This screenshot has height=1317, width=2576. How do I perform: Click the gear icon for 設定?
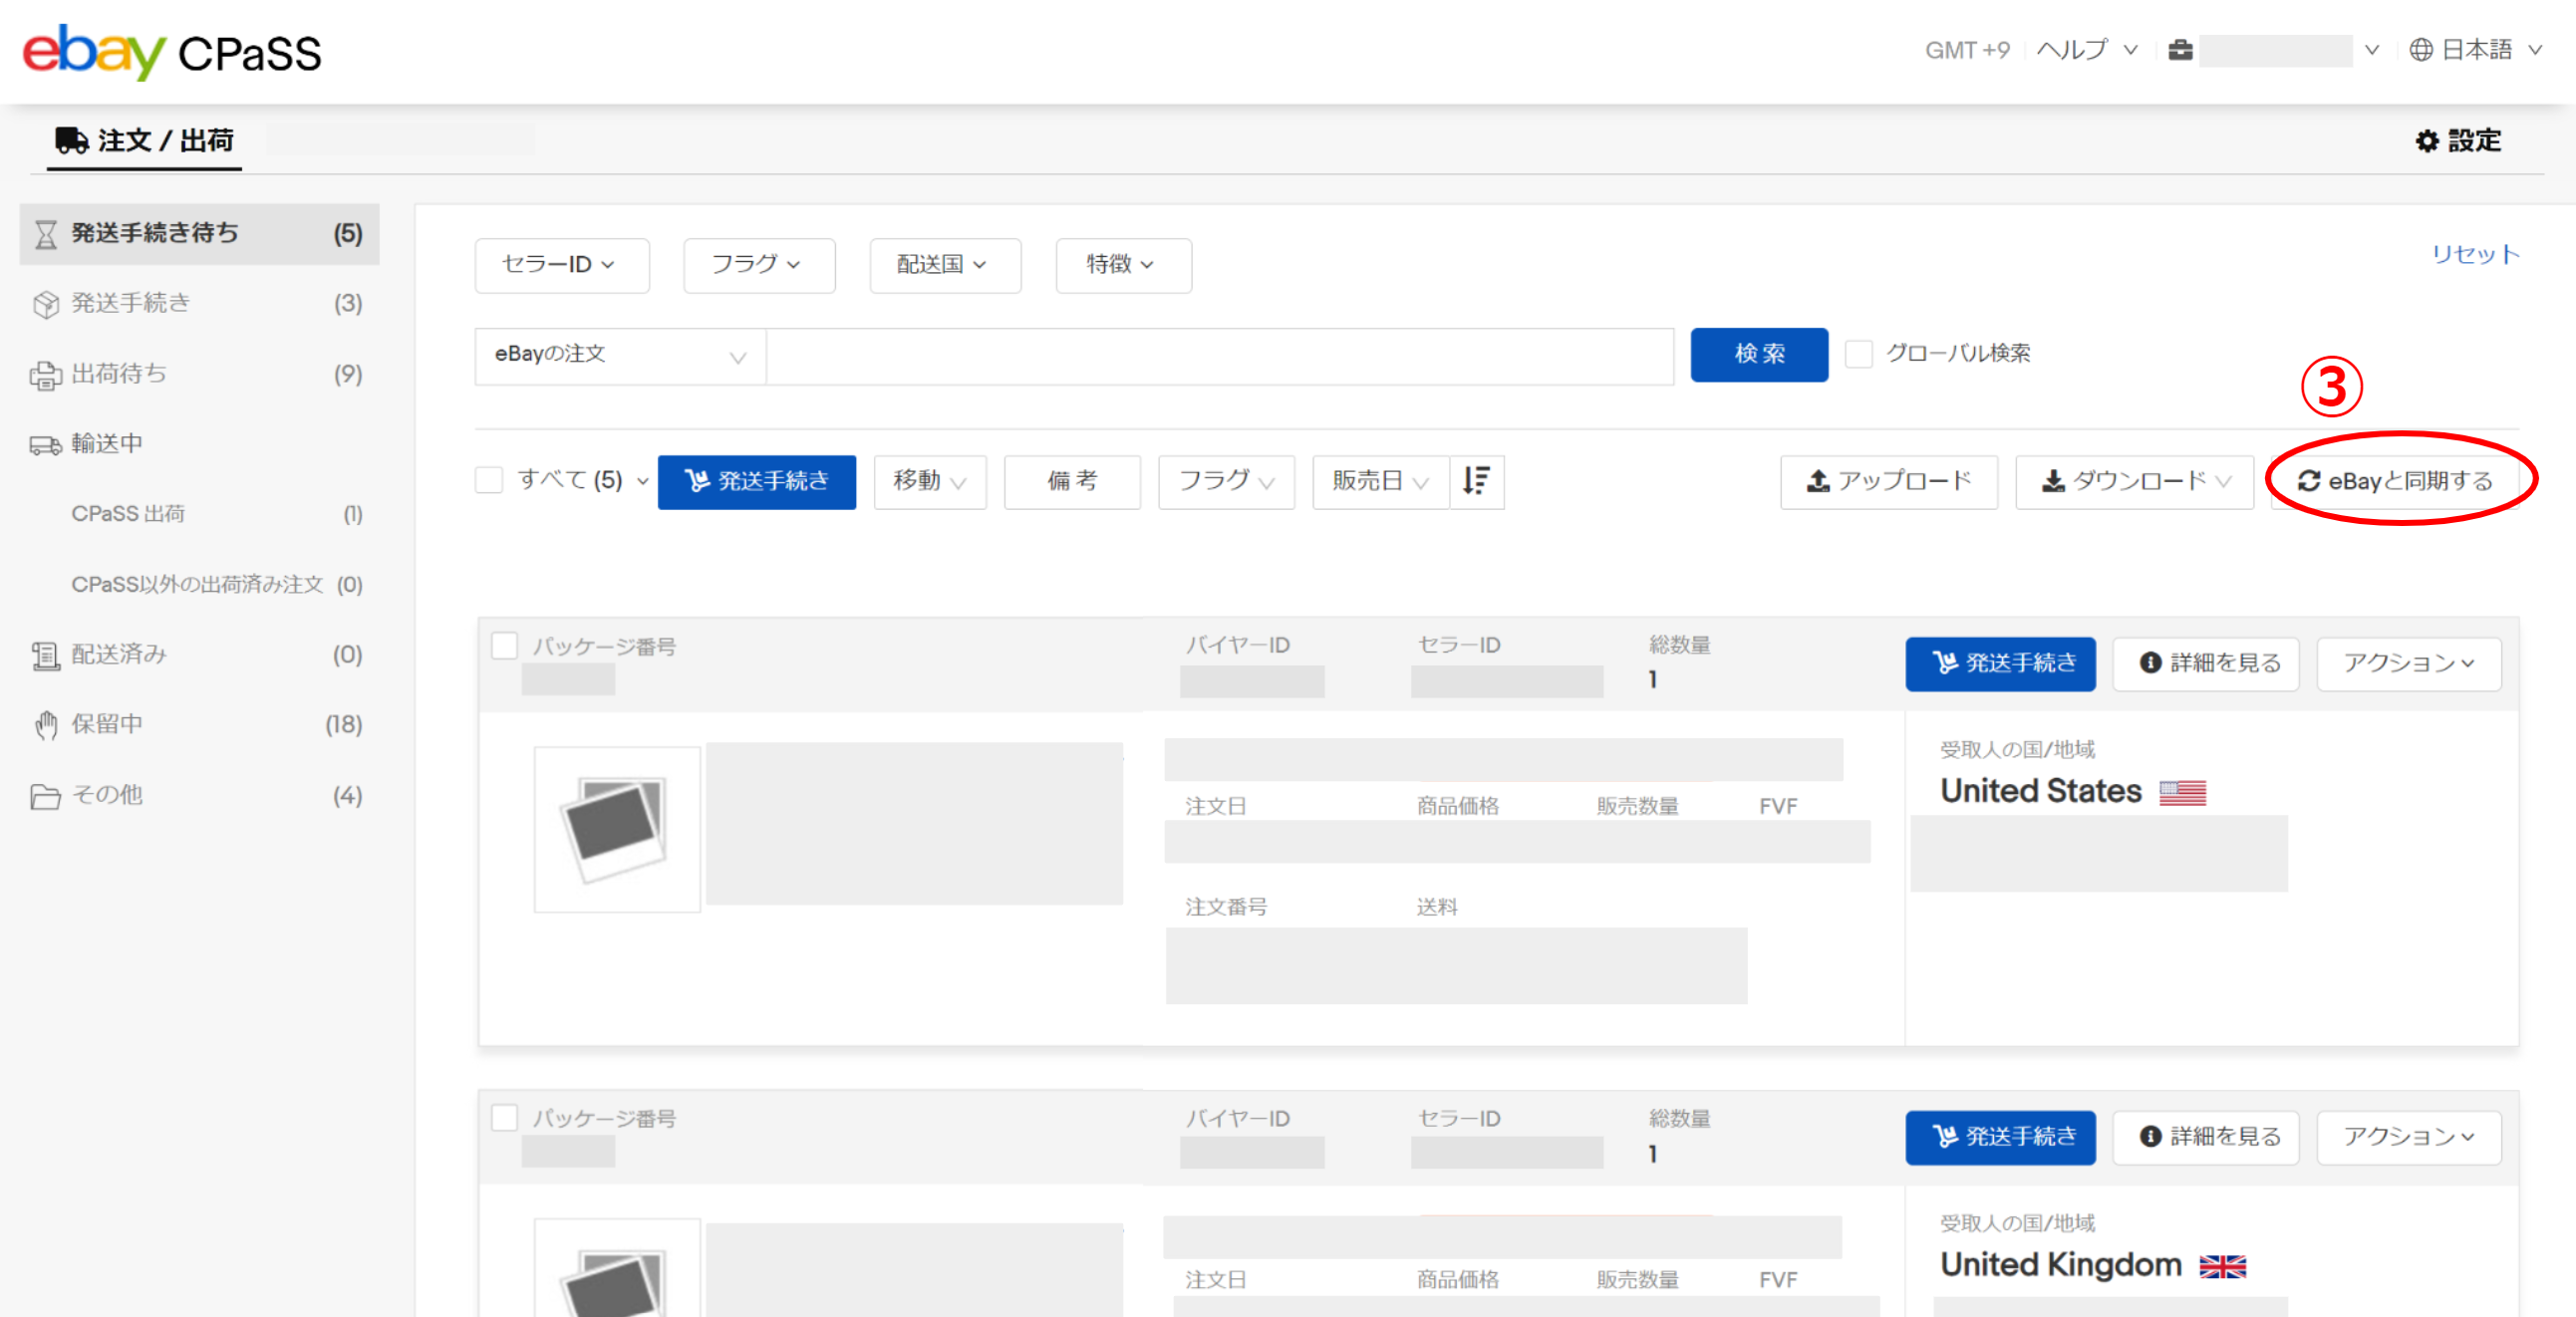[x=2426, y=141]
